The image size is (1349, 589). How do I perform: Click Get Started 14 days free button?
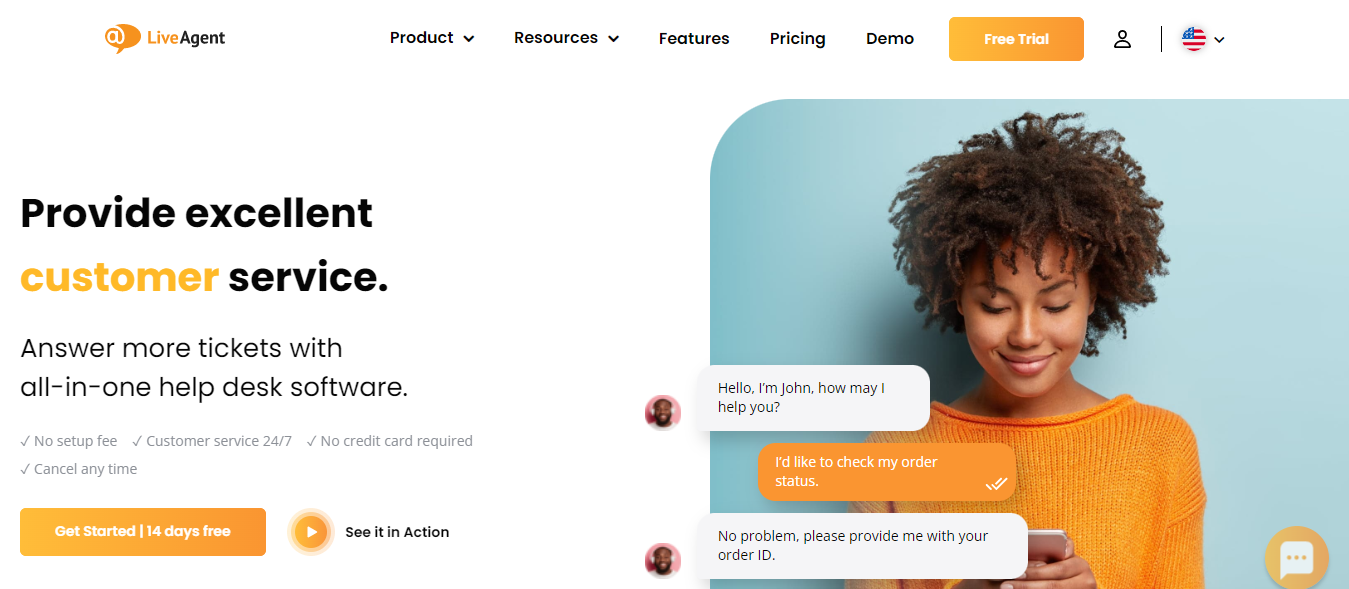tap(143, 532)
